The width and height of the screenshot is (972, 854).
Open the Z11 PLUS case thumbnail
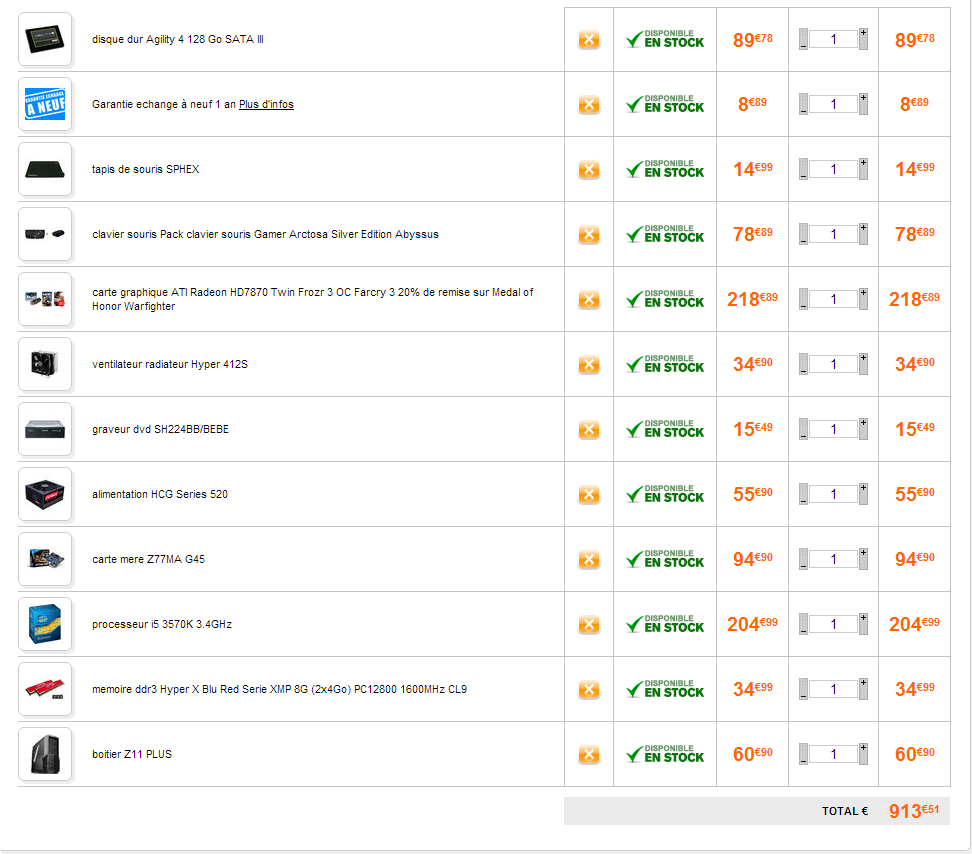45,754
